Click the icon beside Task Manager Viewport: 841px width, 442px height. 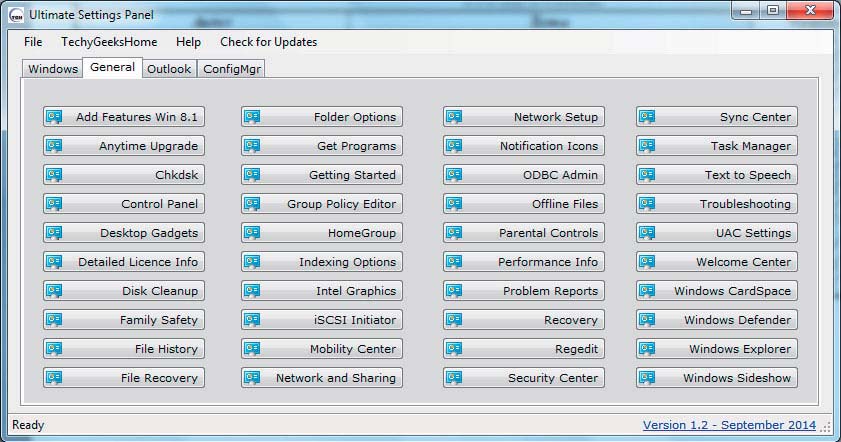[x=647, y=145]
